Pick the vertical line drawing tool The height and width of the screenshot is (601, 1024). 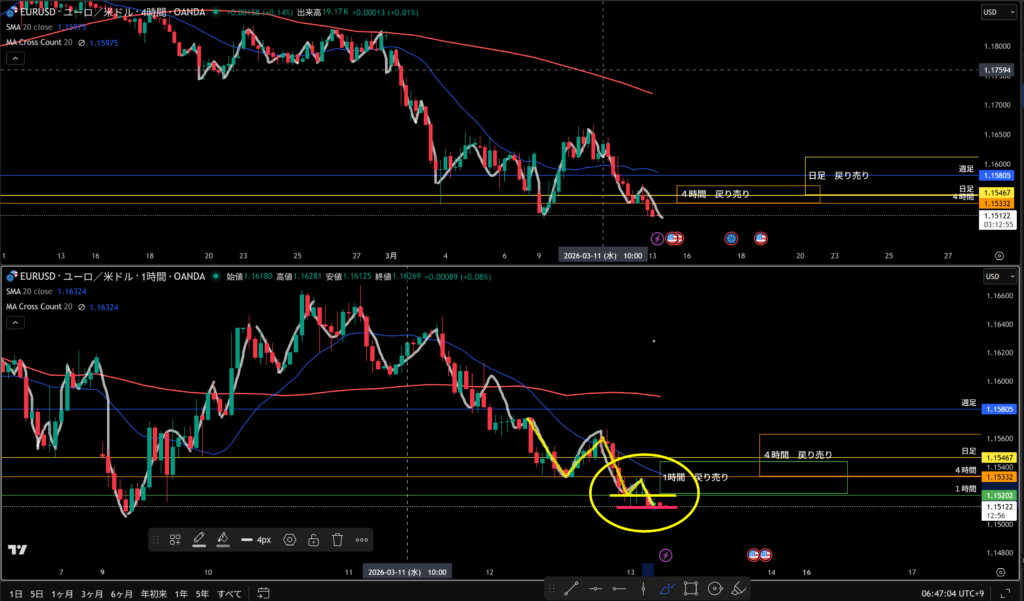point(643,590)
